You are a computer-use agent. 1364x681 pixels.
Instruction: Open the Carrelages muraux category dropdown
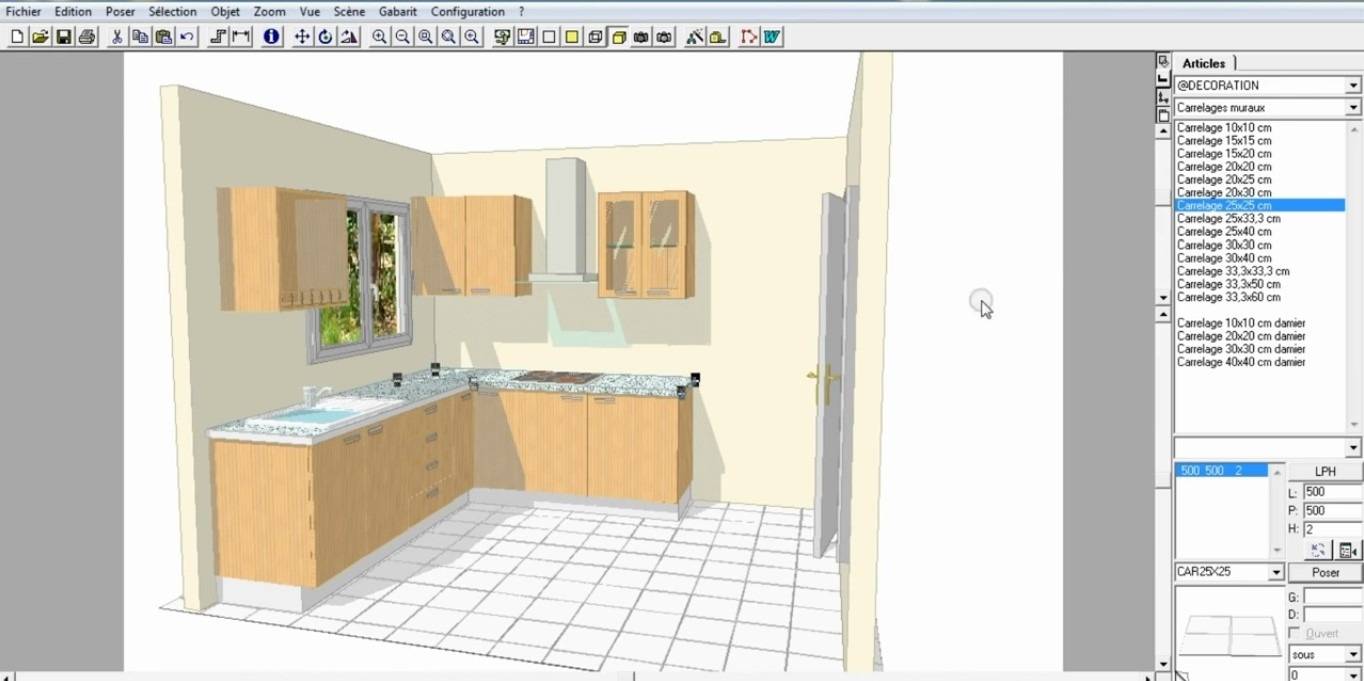[x=1353, y=108]
